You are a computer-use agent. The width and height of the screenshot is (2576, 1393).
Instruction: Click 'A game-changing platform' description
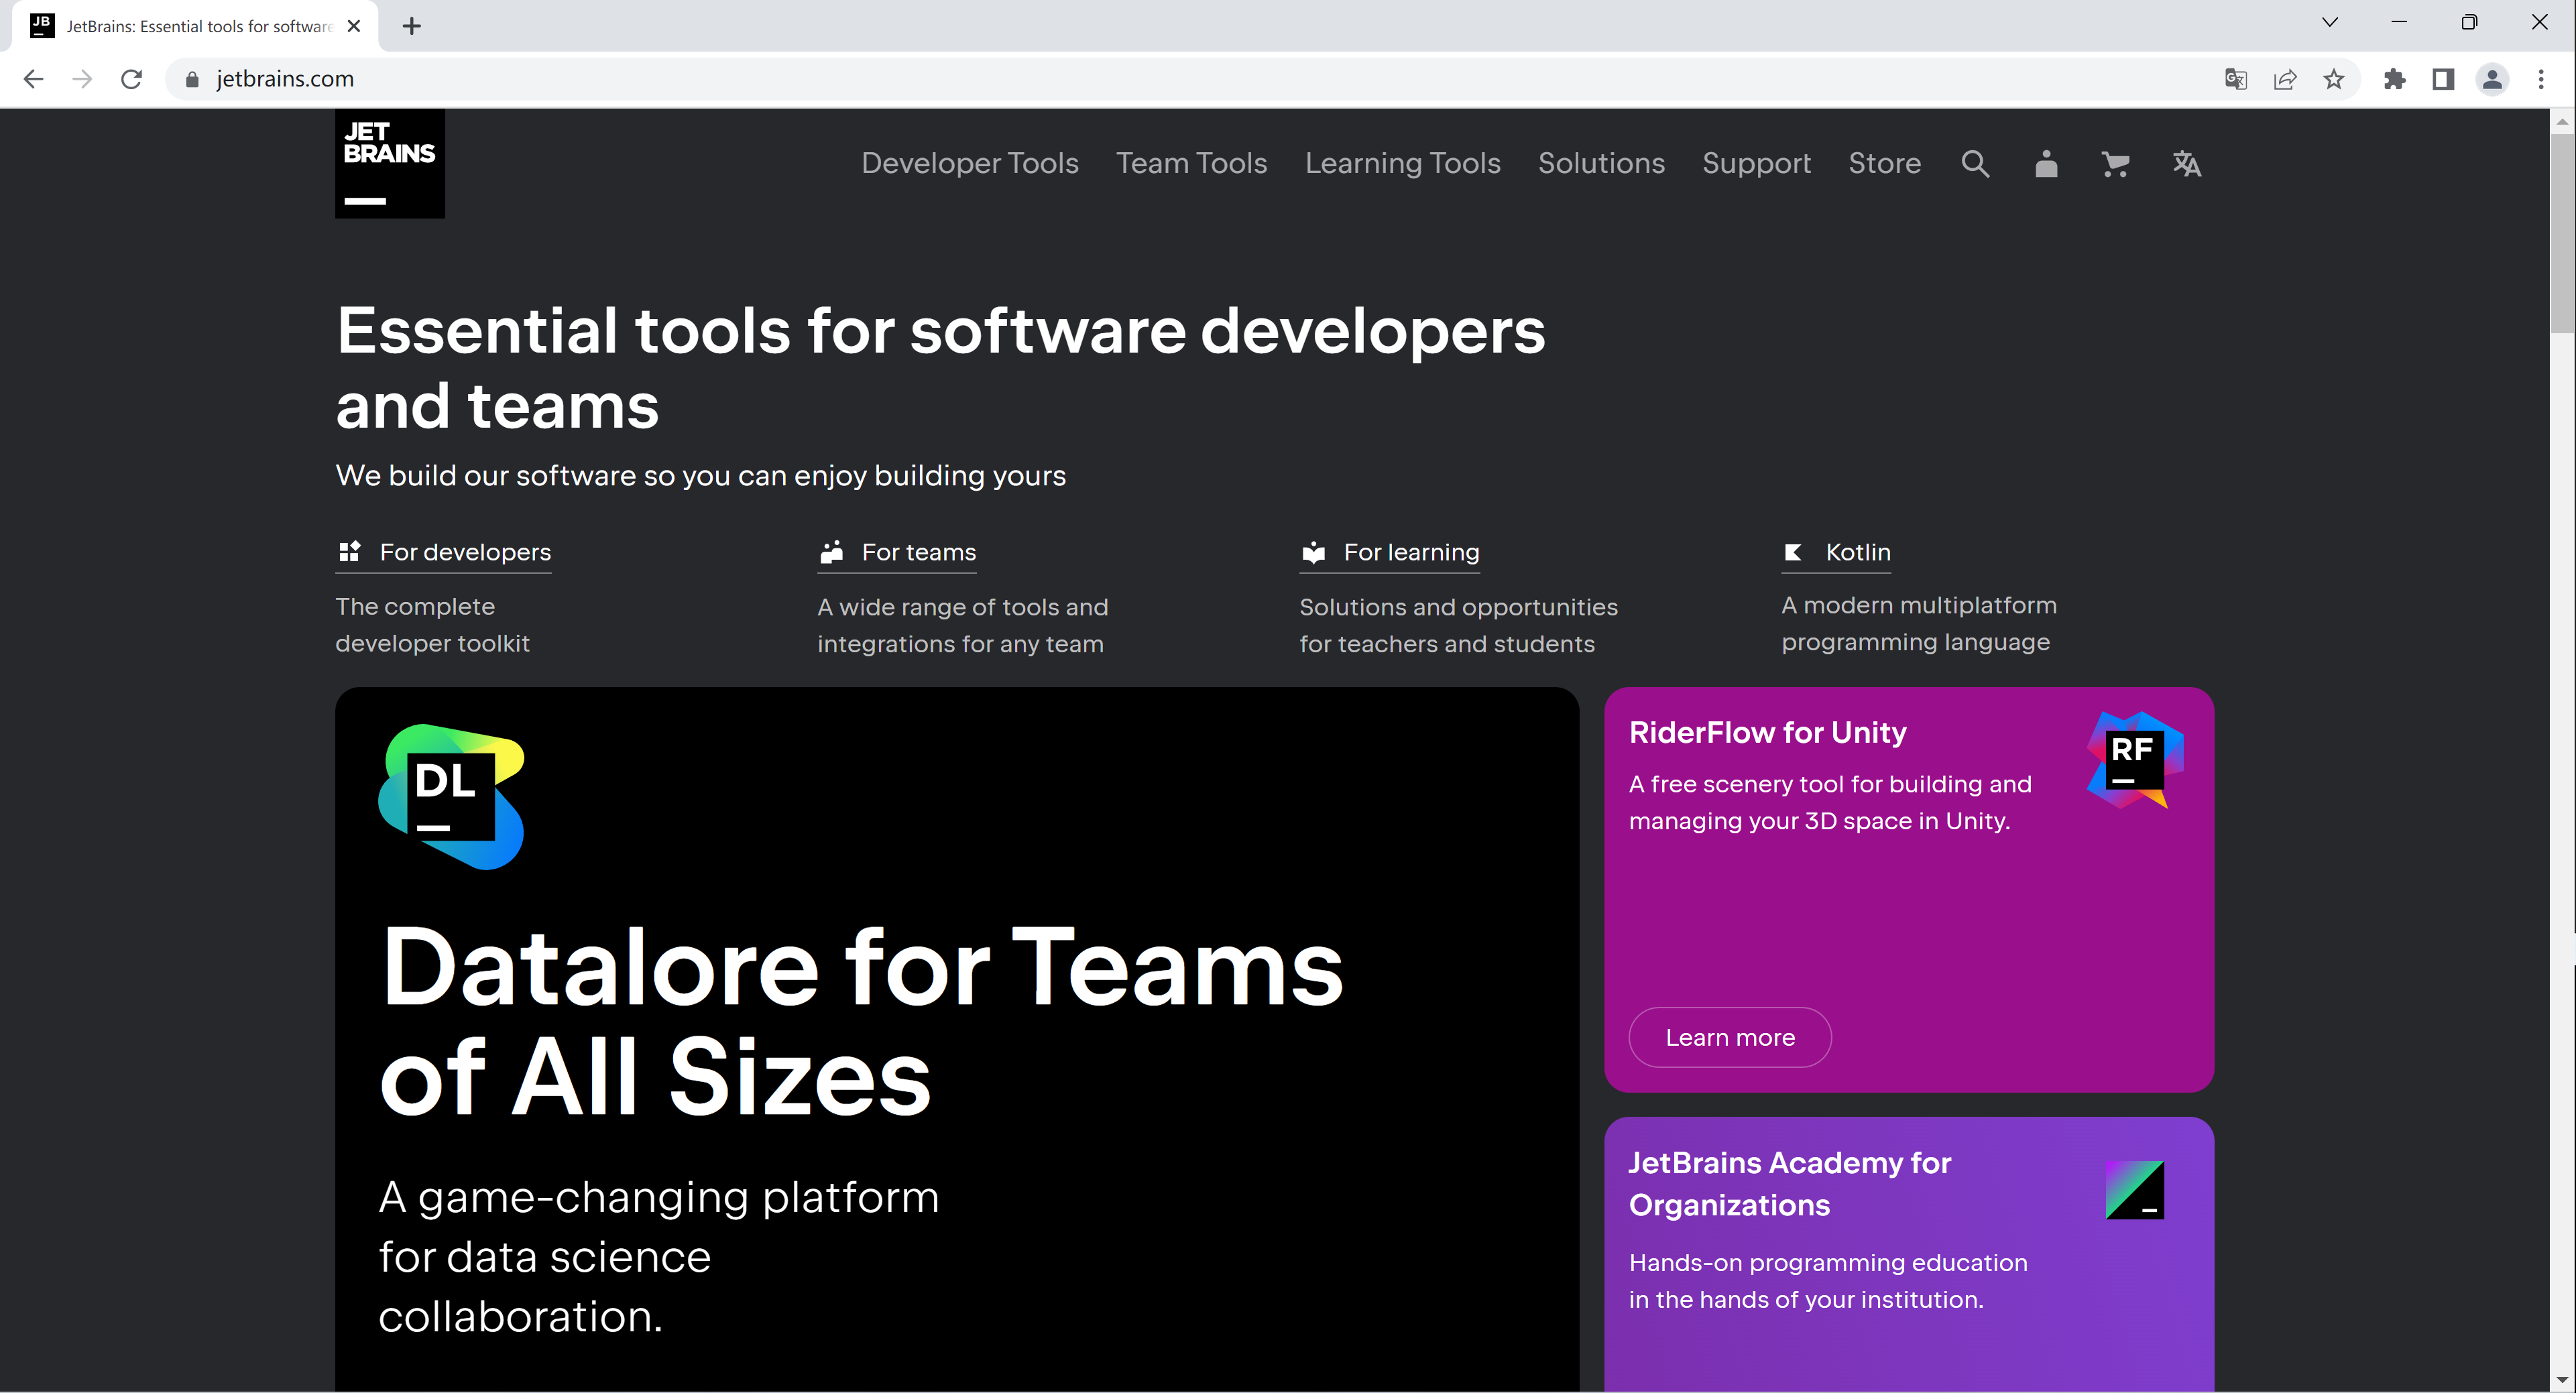(659, 1256)
